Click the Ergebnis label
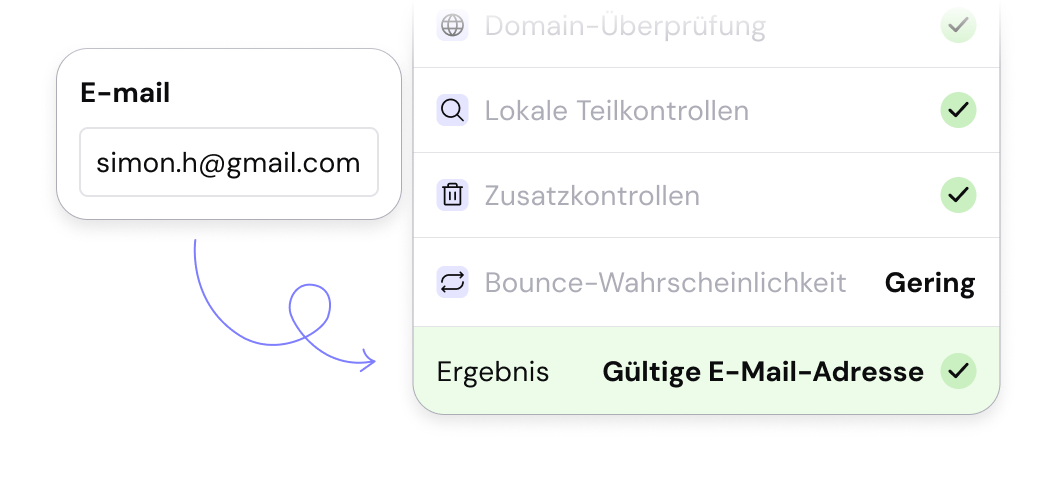 493,372
